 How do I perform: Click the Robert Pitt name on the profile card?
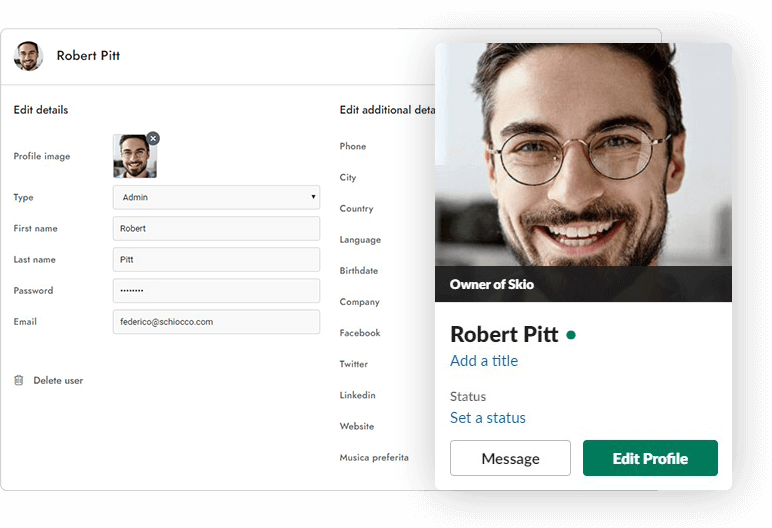pos(503,334)
